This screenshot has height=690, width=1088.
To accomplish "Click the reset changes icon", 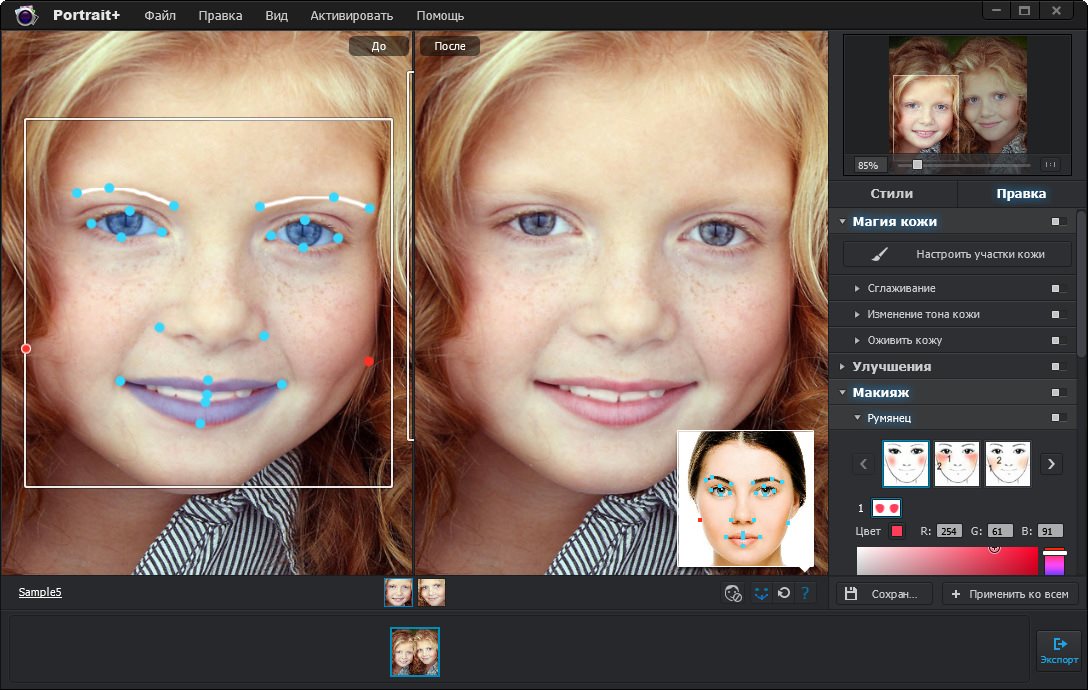I will coord(783,592).
